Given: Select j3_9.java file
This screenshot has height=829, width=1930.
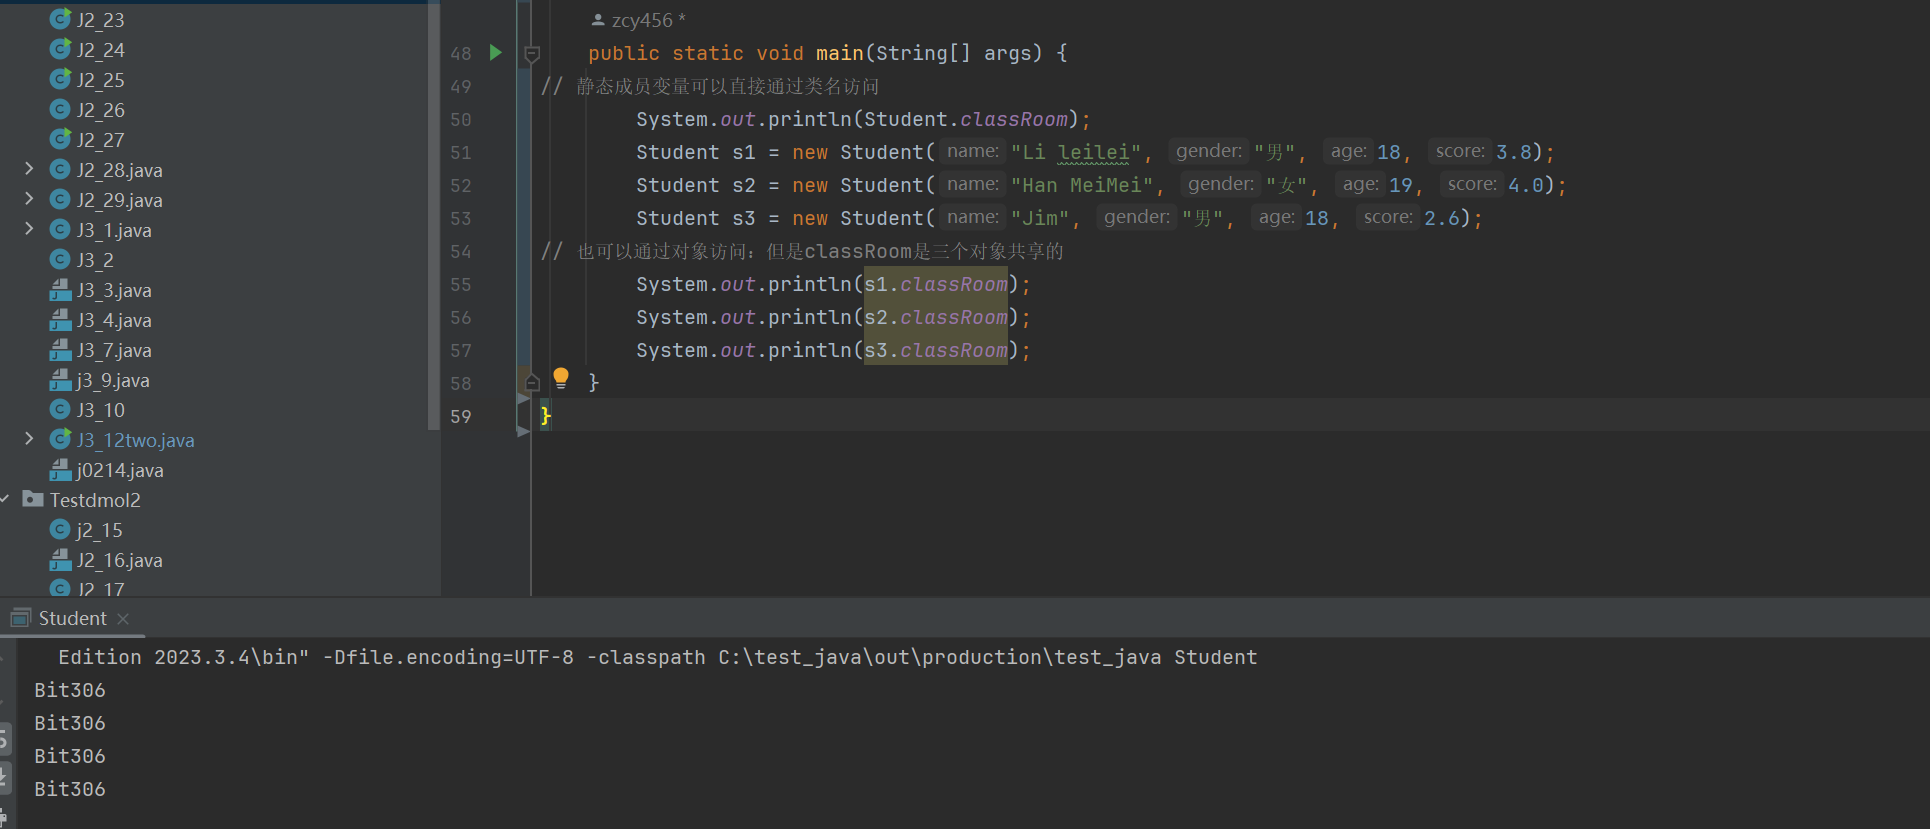Looking at the screenshot, I should coord(113,380).
